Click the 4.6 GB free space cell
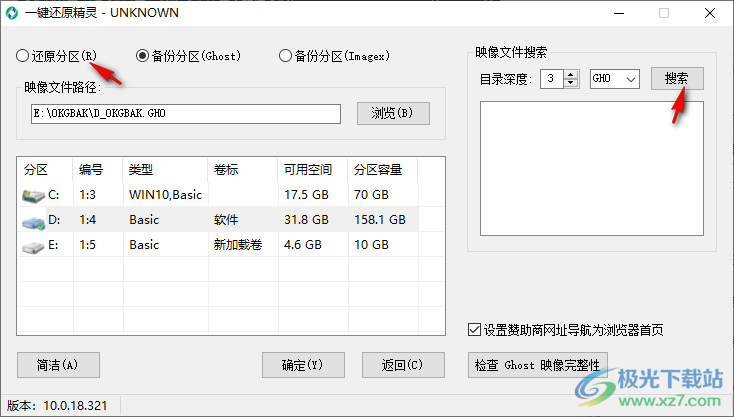The image size is (734, 417). pyautogui.click(x=302, y=245)
